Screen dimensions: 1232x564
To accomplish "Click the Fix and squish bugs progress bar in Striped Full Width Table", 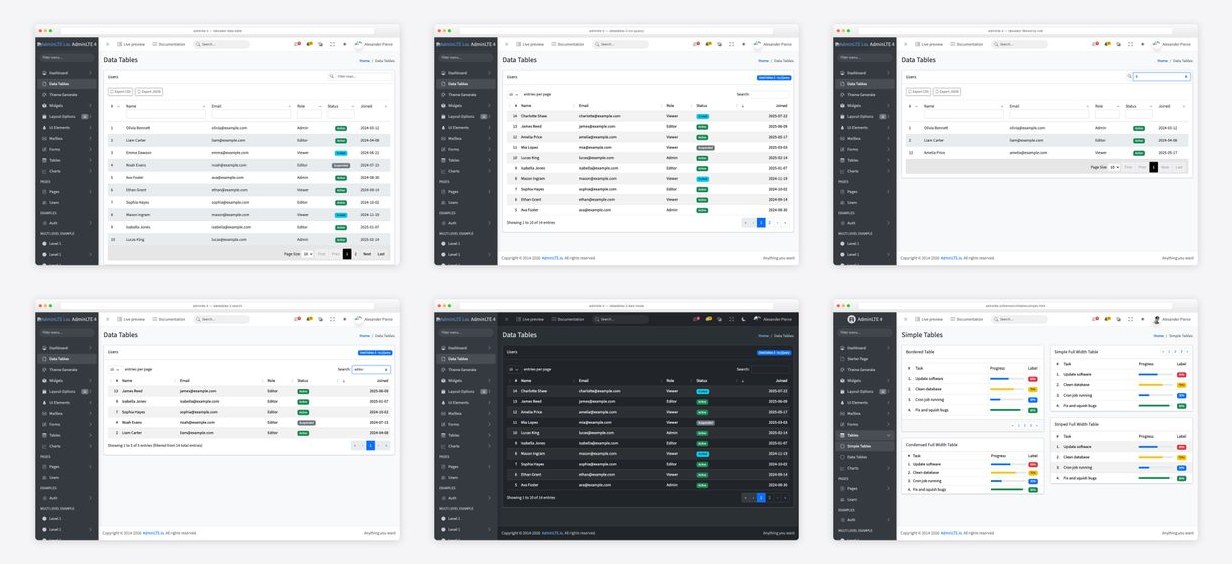I will (1155, 478).
